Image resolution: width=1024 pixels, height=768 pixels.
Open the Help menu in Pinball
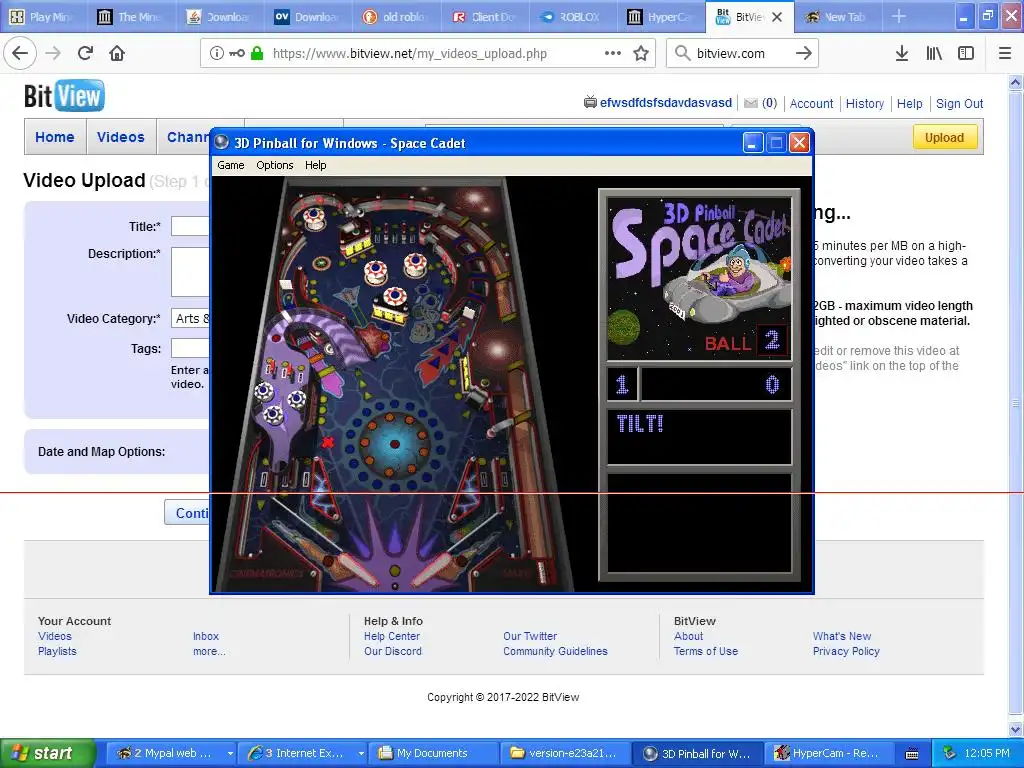coord(315,165)
